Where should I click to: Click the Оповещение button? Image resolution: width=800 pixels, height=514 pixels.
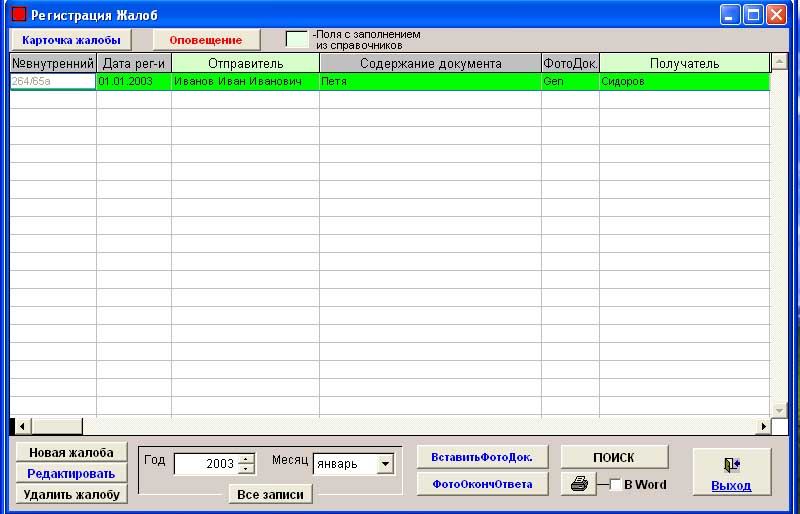206,40
